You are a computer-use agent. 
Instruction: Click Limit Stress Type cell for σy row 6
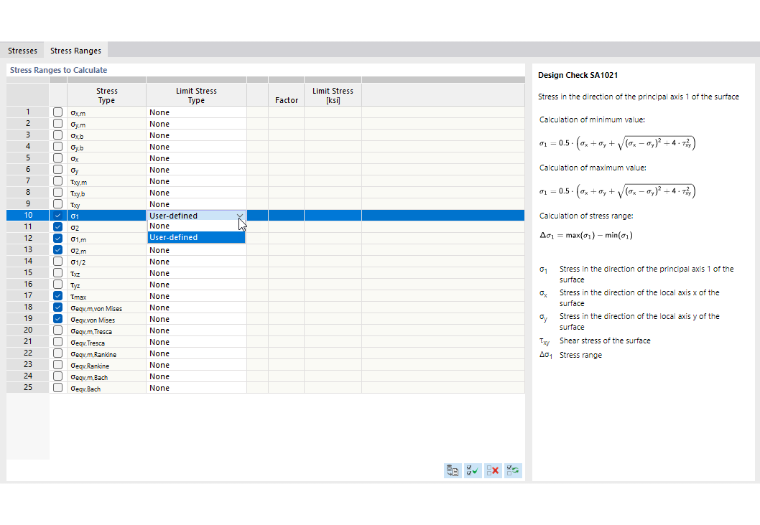point(196,170)
